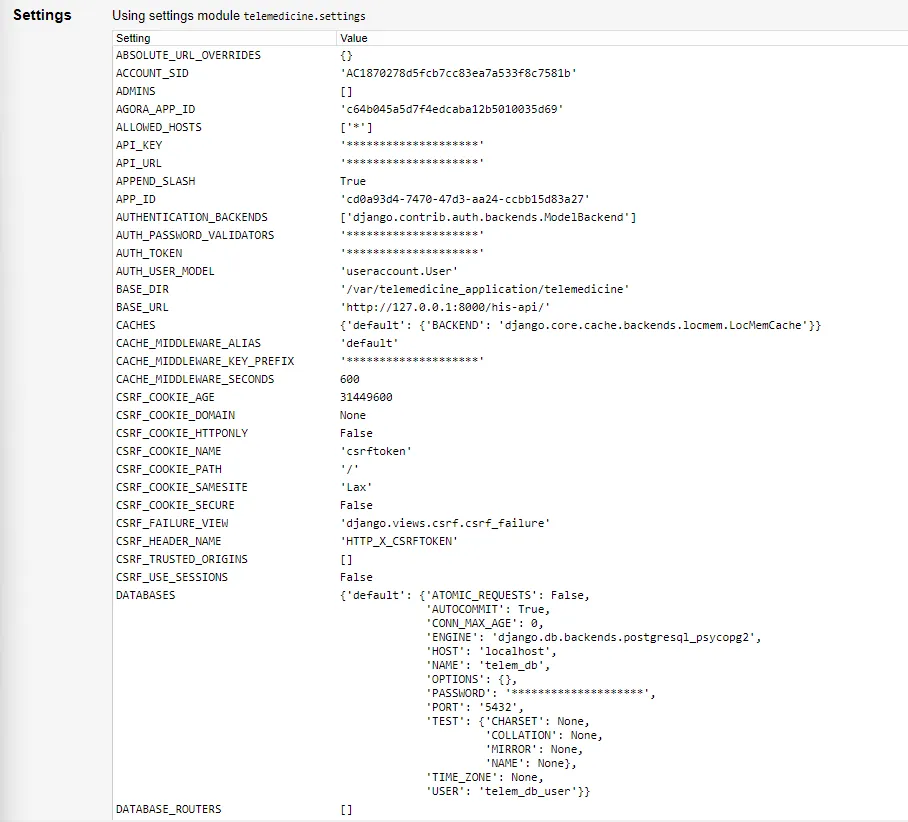Click the BASE_DIR path value
908x822 pixels.
click(484, 289)
